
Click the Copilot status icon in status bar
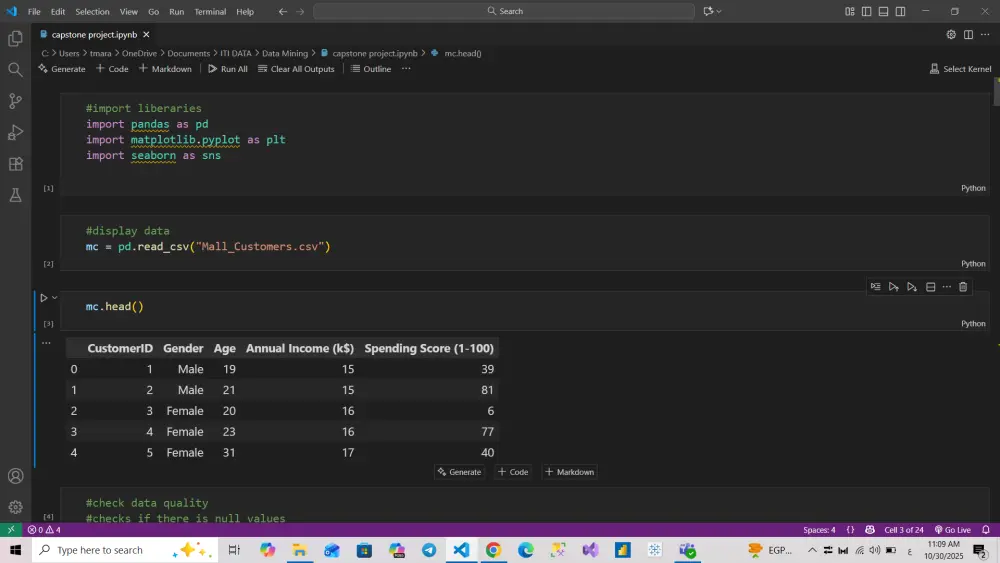click(870, 530)
